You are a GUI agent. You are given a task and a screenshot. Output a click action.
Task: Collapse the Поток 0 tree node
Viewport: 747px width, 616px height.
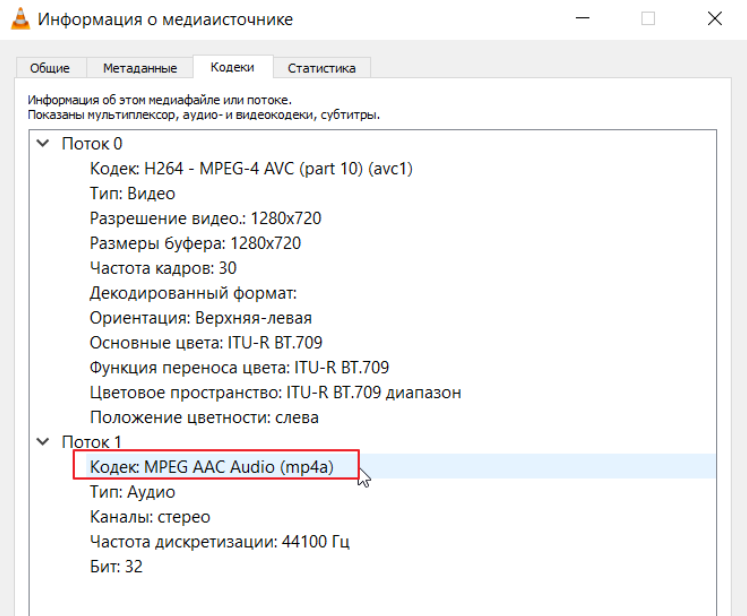click(42, 143)
